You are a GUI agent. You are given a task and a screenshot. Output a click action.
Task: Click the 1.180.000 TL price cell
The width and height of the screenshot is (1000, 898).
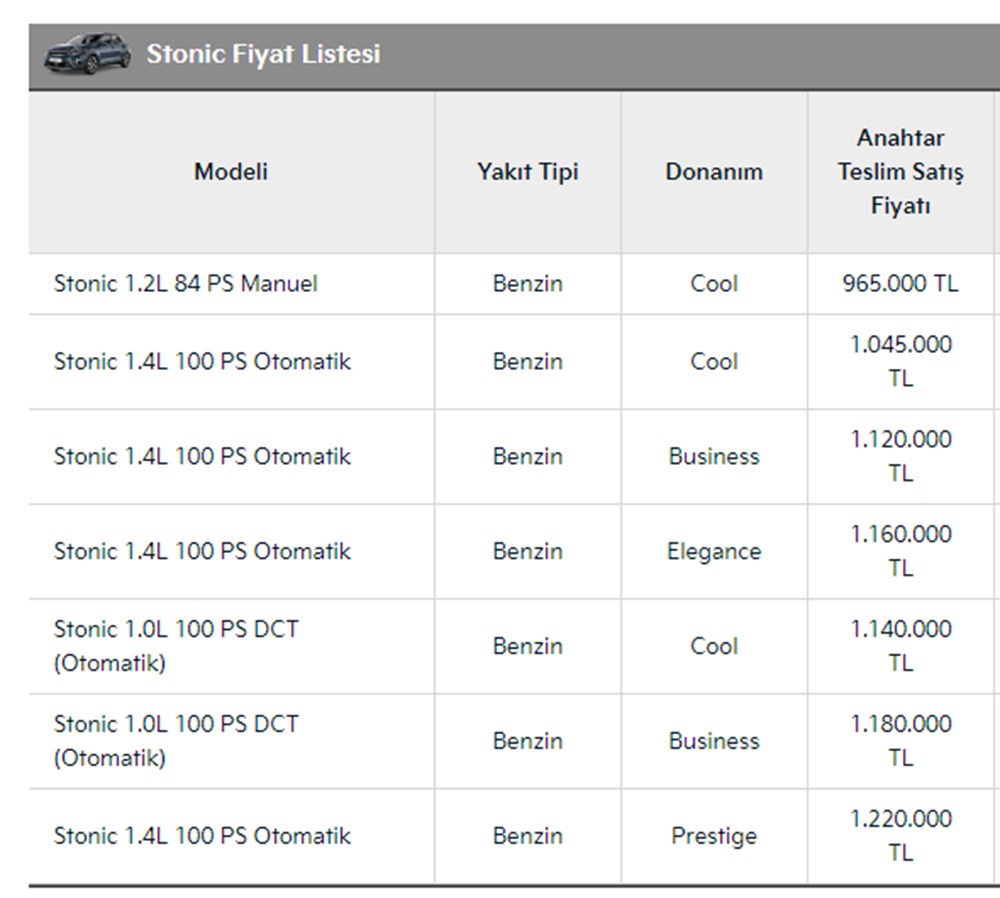pyautogui.click(x=900, y=741)
